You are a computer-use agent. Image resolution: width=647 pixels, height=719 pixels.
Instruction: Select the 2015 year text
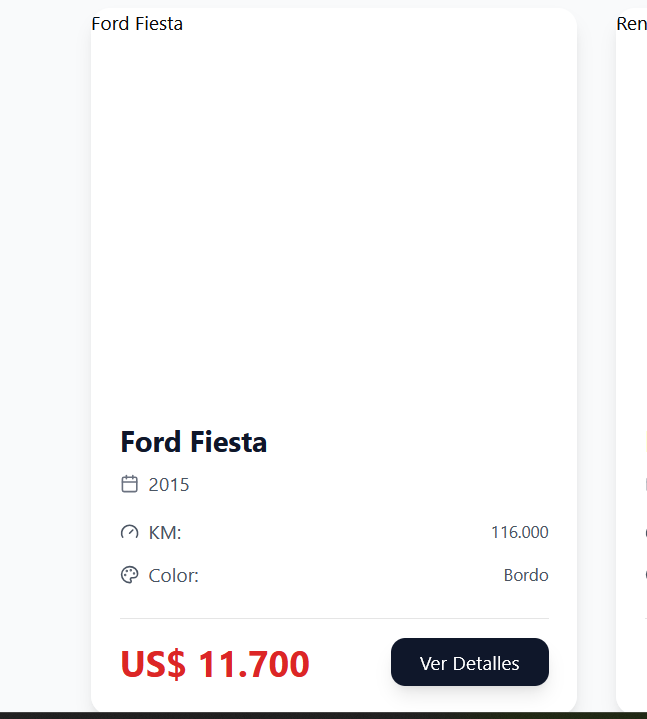tap(169, 485)
